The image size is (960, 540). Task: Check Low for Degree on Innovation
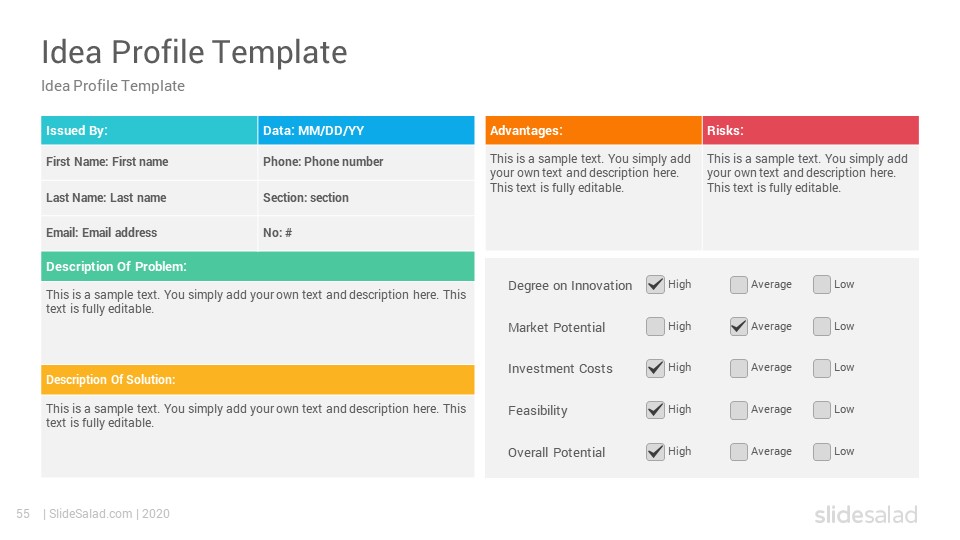822,285
